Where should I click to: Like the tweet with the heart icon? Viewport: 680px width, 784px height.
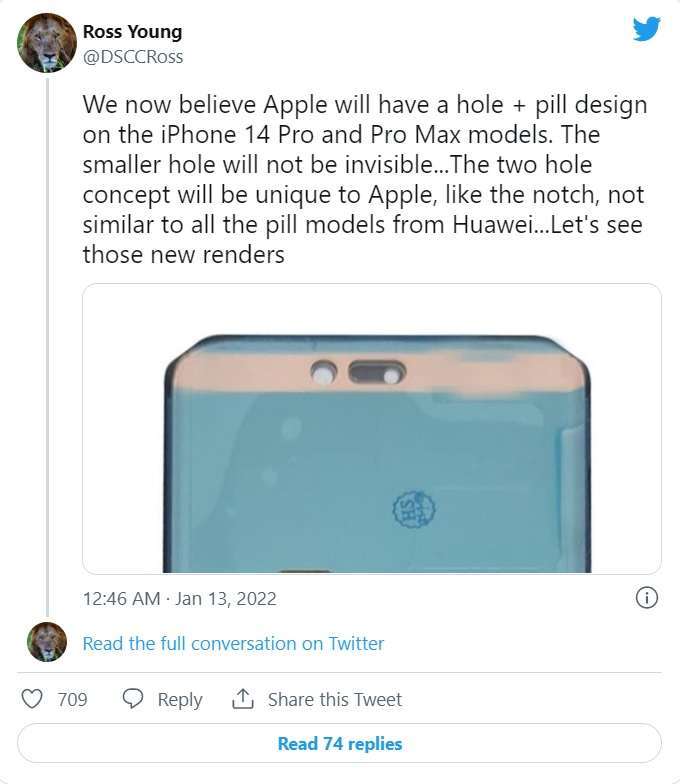(32, 699)
